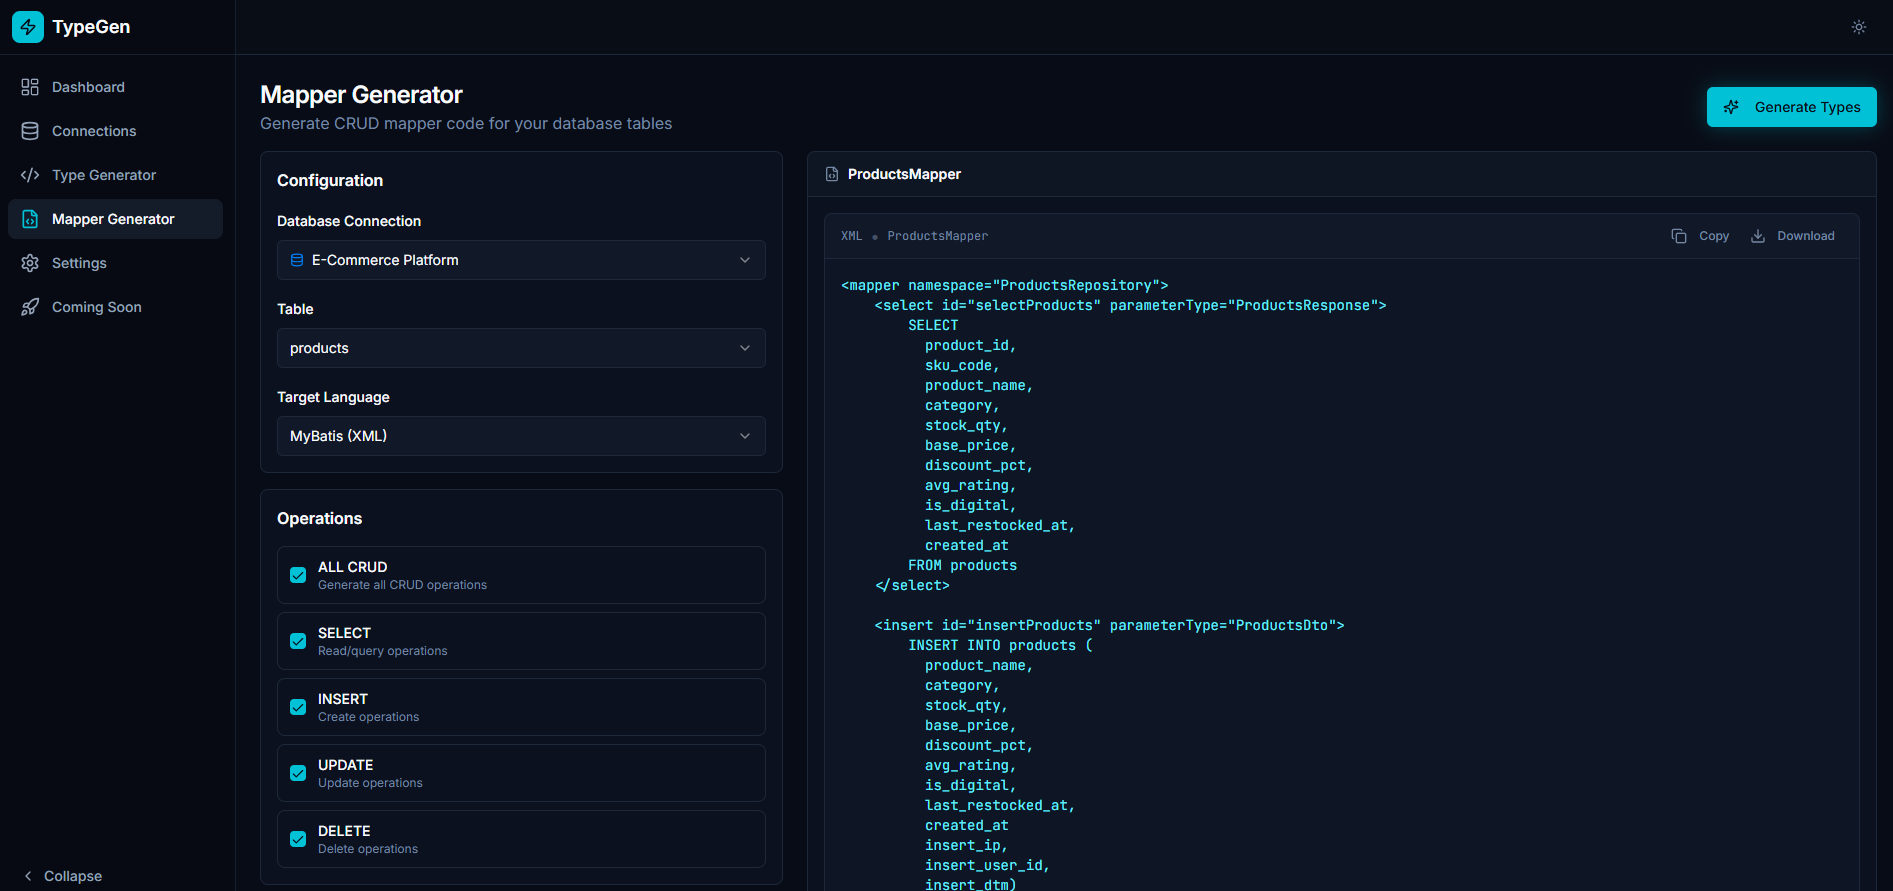This screenshot has width=1893, height=891.
Task: Click the 'UPDATE' label under Operations
Action: point(345,765)
